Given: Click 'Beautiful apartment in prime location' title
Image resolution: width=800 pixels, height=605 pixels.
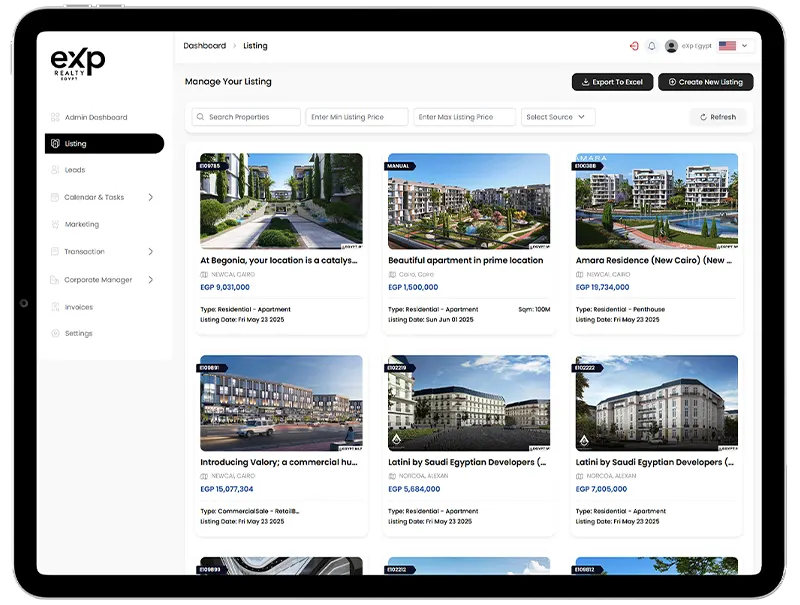Looking at the screenshot, I should pyautogui.click(x=465, y=260).
